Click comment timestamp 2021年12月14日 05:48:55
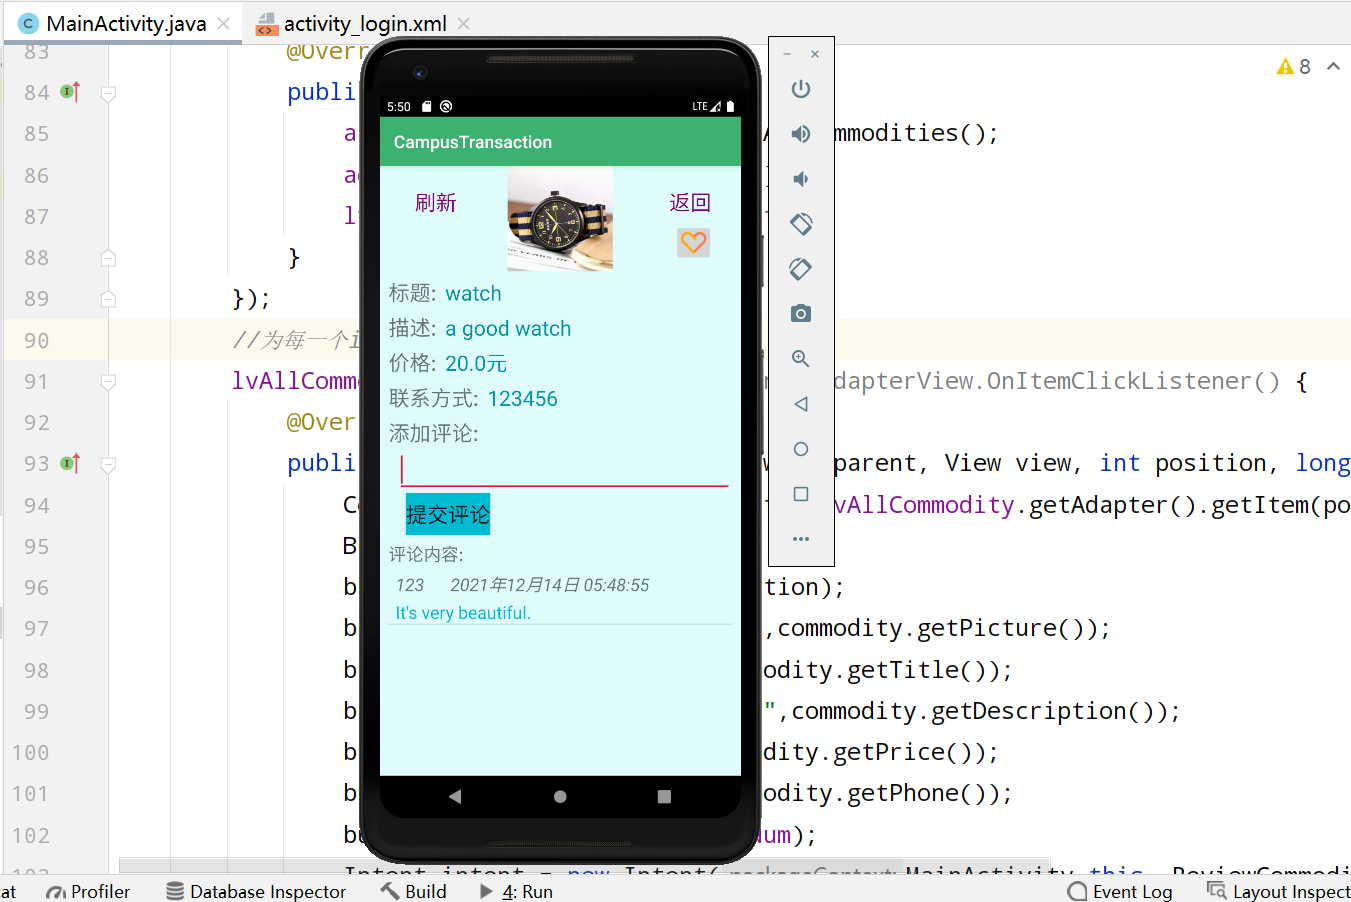The height and width of the screenshot is (902, 1351). (x=549, y=585)
